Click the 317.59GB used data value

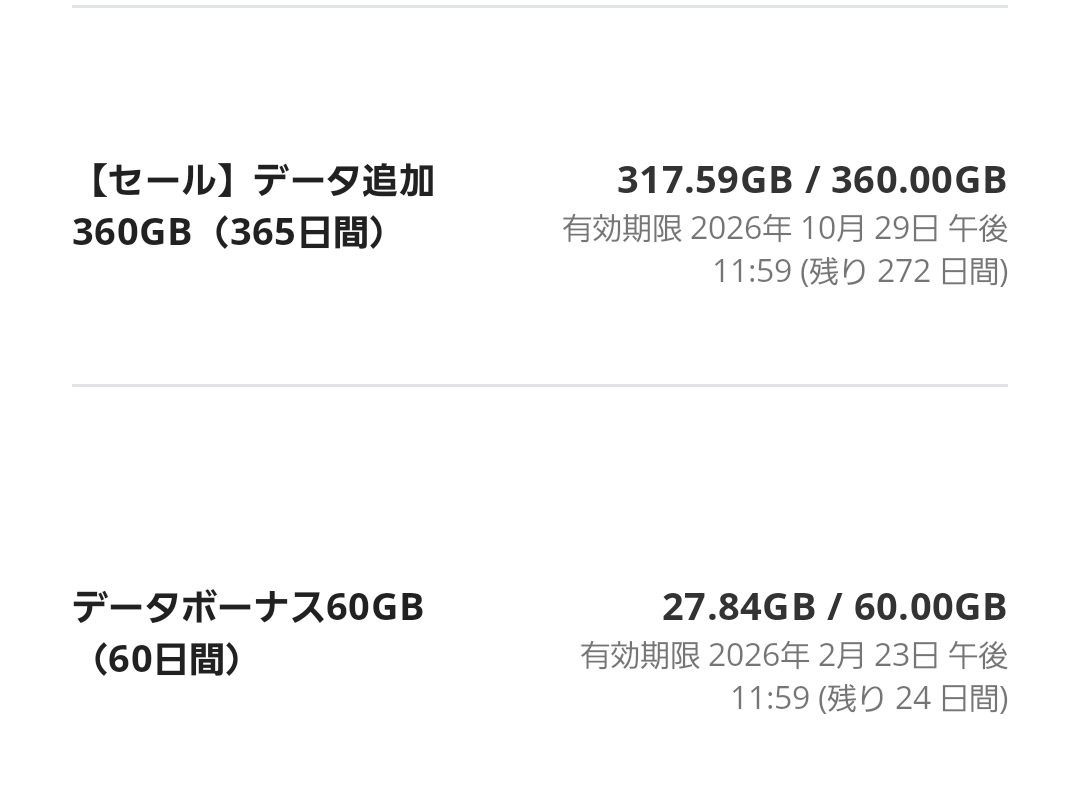coord(704,181)
